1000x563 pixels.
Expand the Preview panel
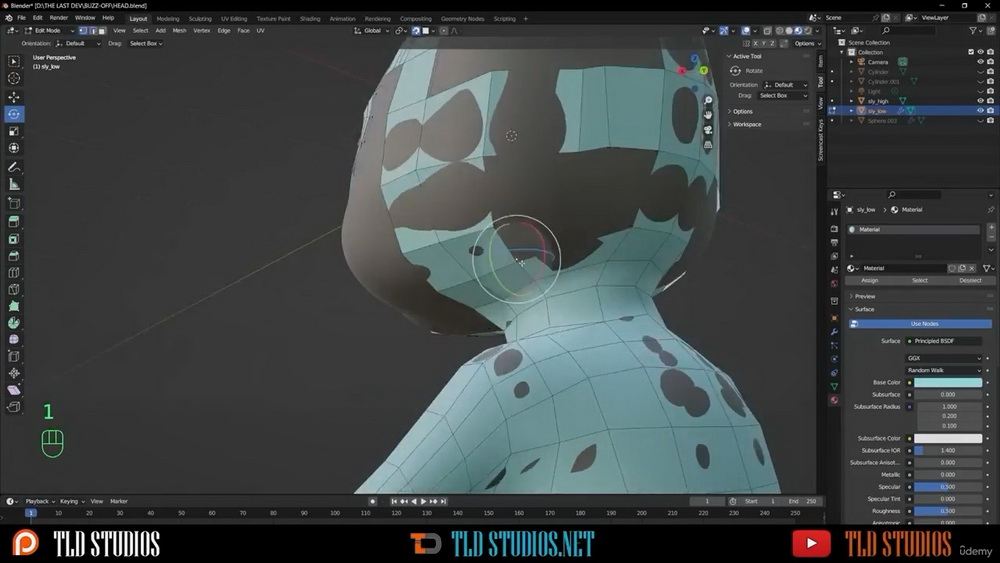(x=864, y=296)
